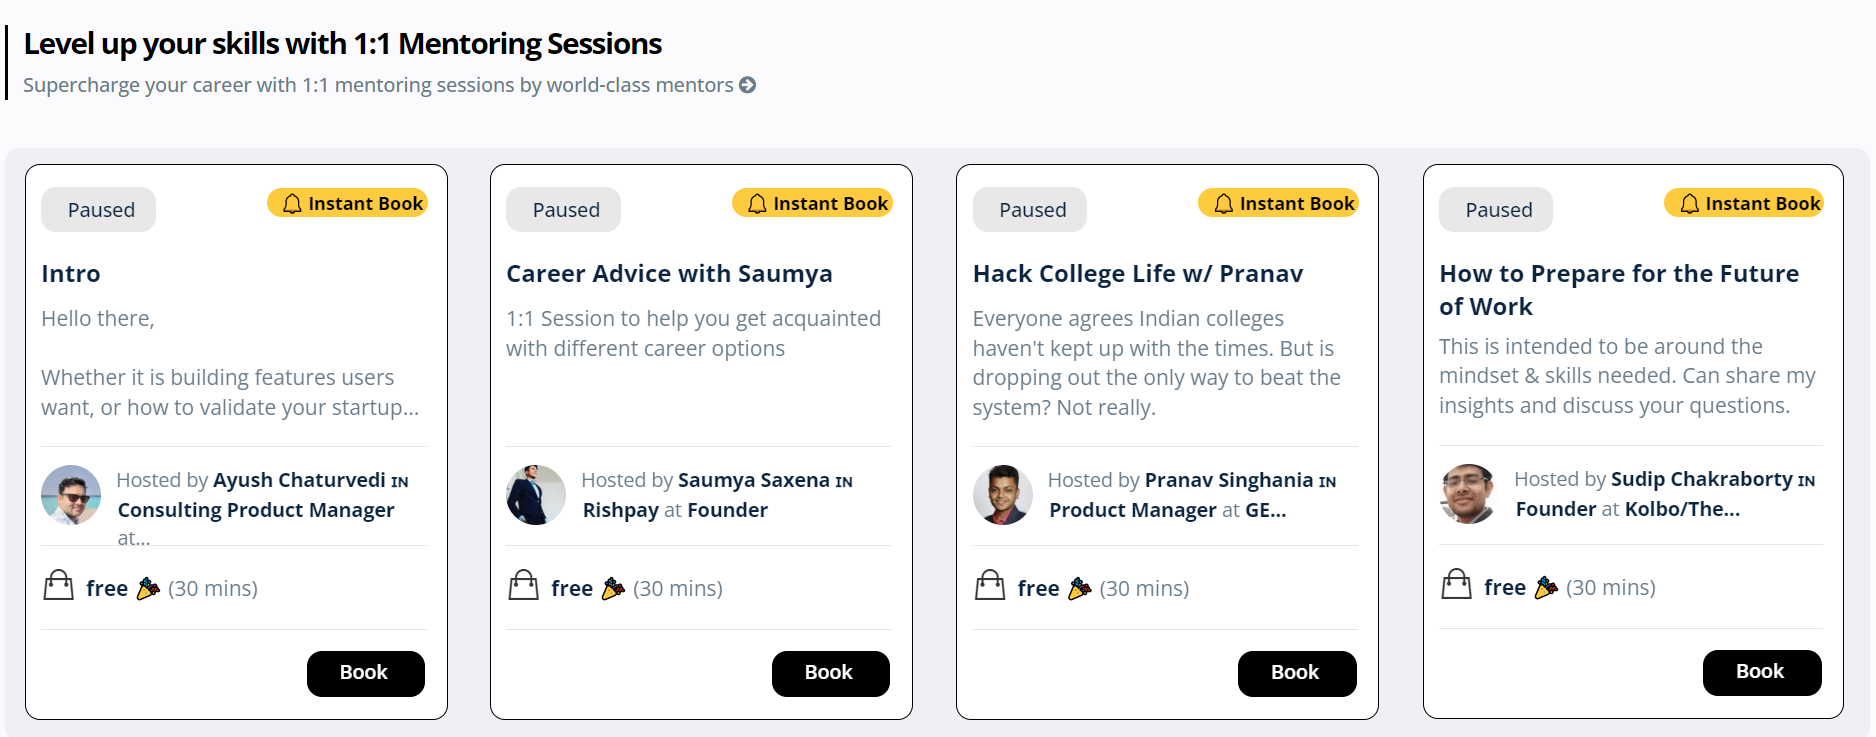Book Hack College Life w/ Pranav

pyautogui.click(x=1296, y=673)
